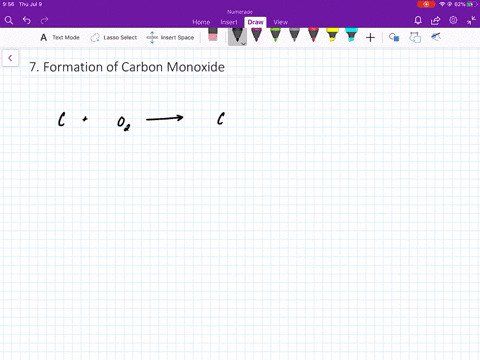Open the search magnifier icon
This screenshot has width=480, height=360.
(9, 20)
